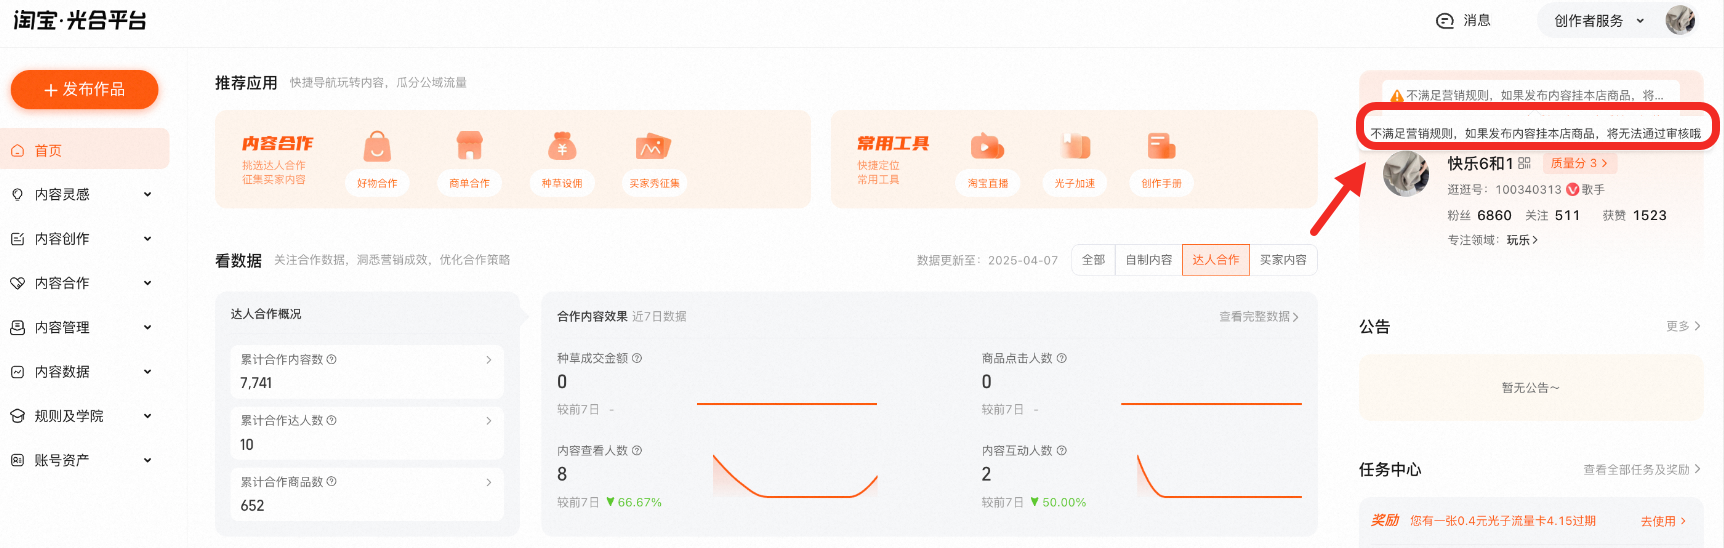Click the 淘宝·光合平台 logo
This screenshot has height=548, width=1724.
pyautogui.click(x=80, y=20)
